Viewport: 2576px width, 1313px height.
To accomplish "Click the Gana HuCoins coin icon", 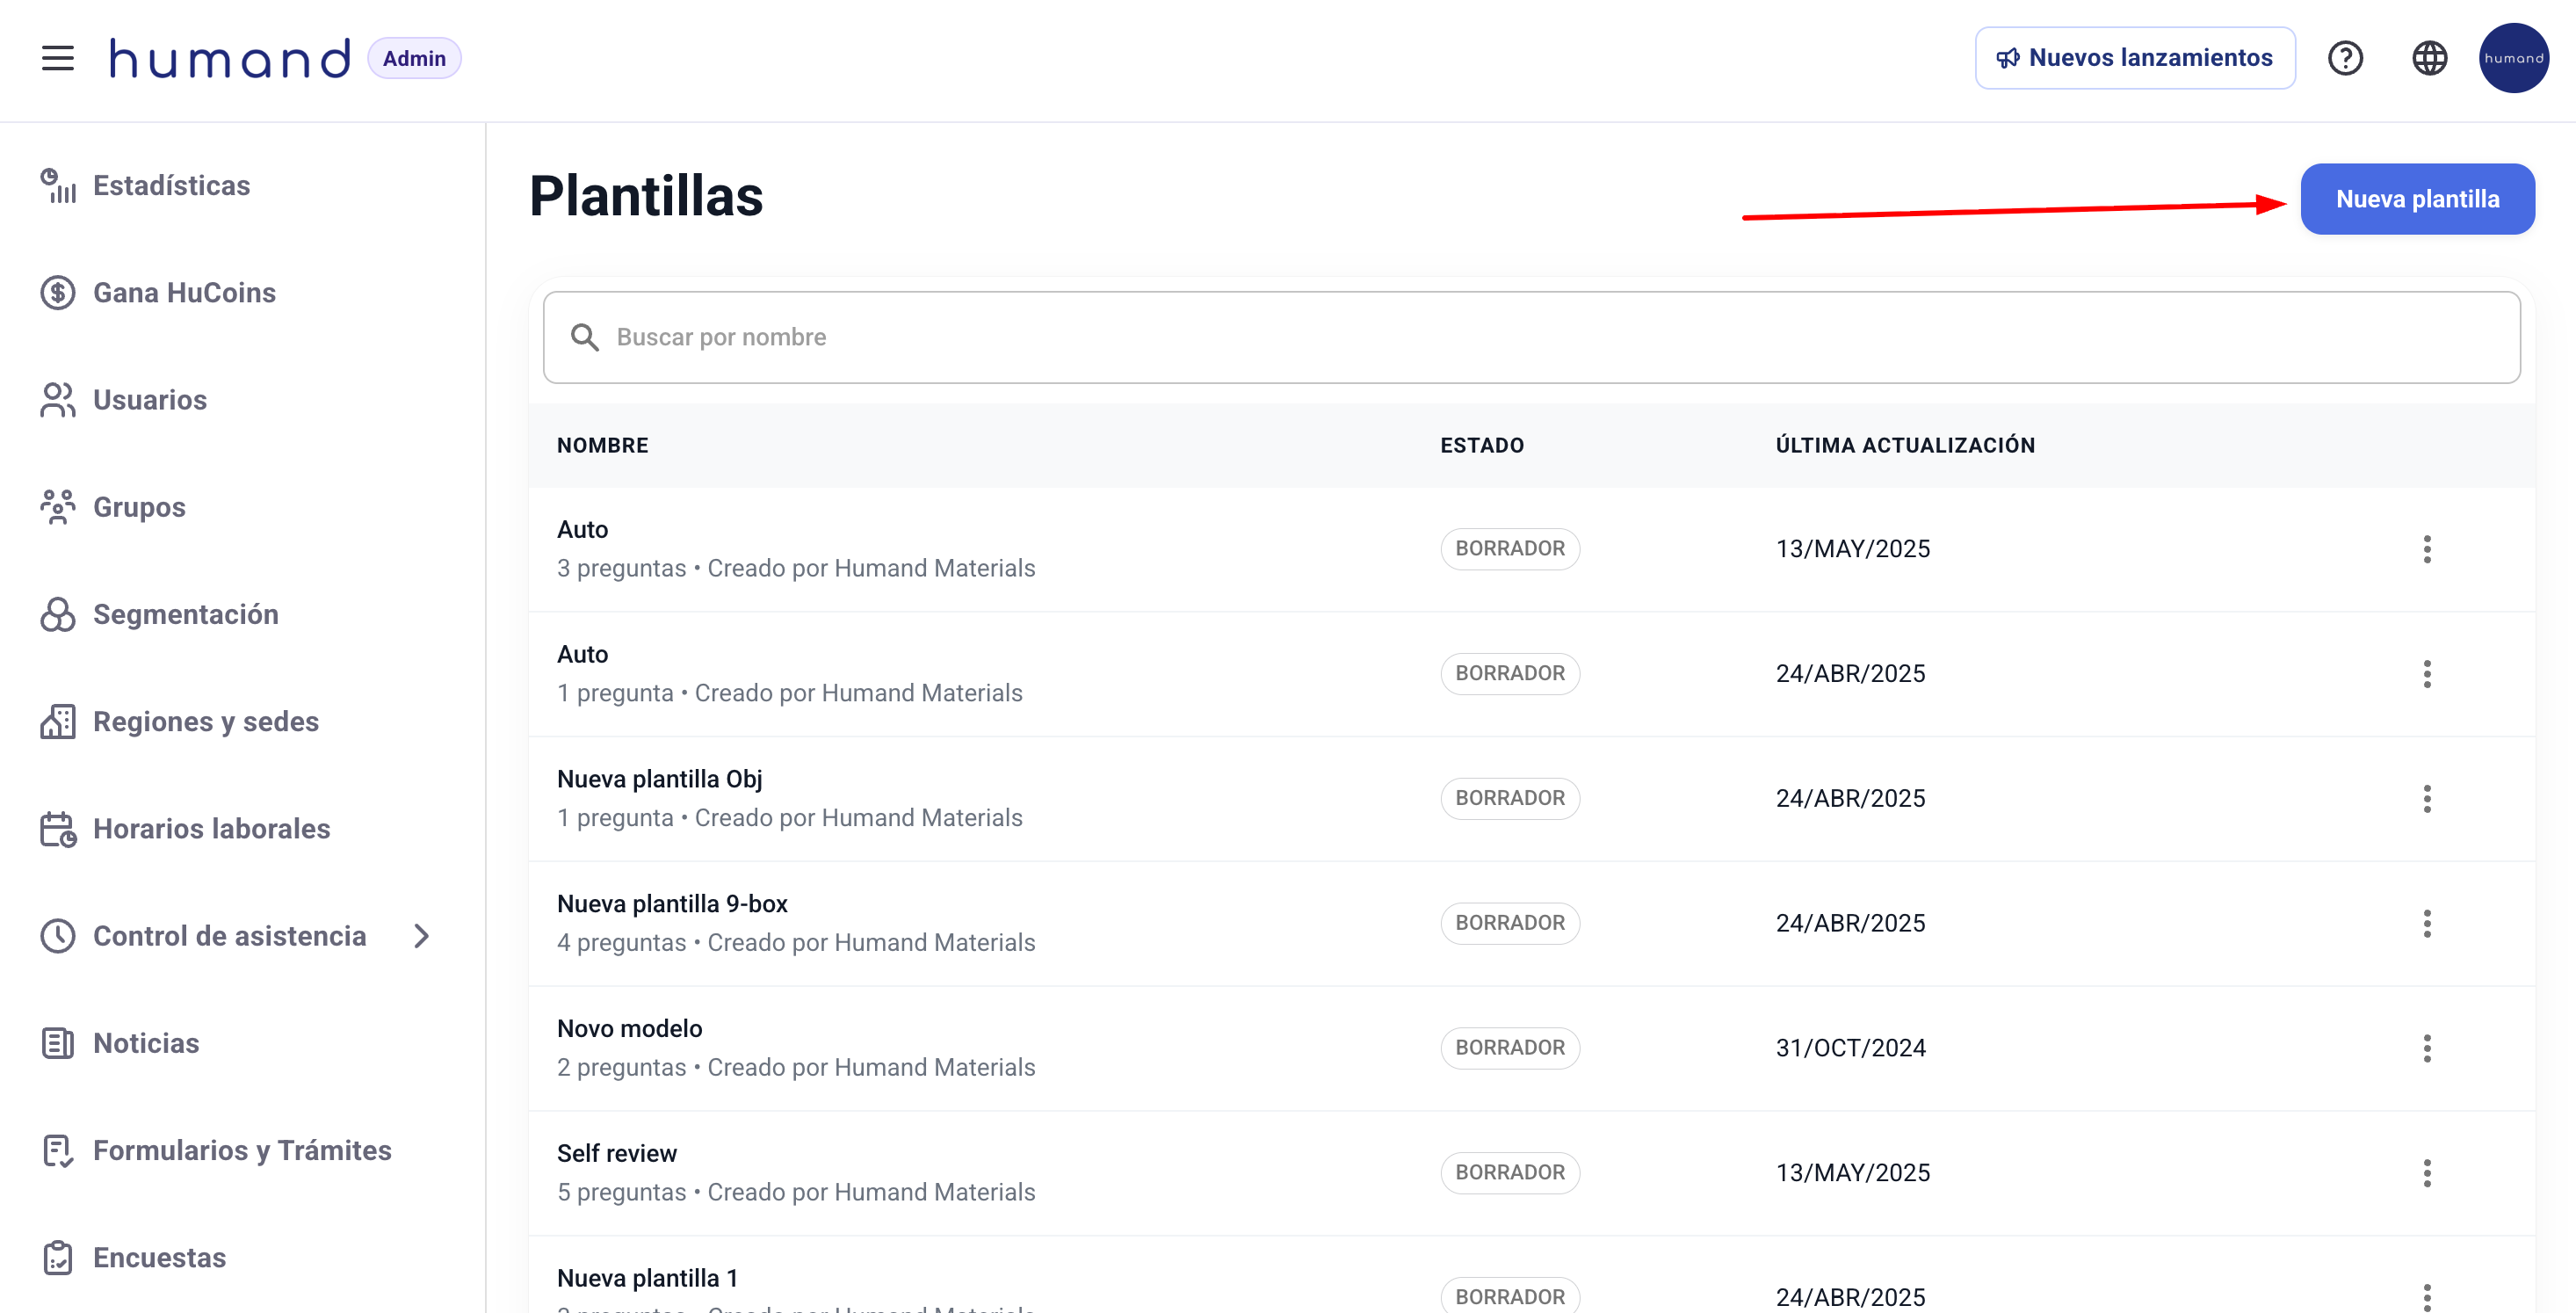I will point(58,293).
